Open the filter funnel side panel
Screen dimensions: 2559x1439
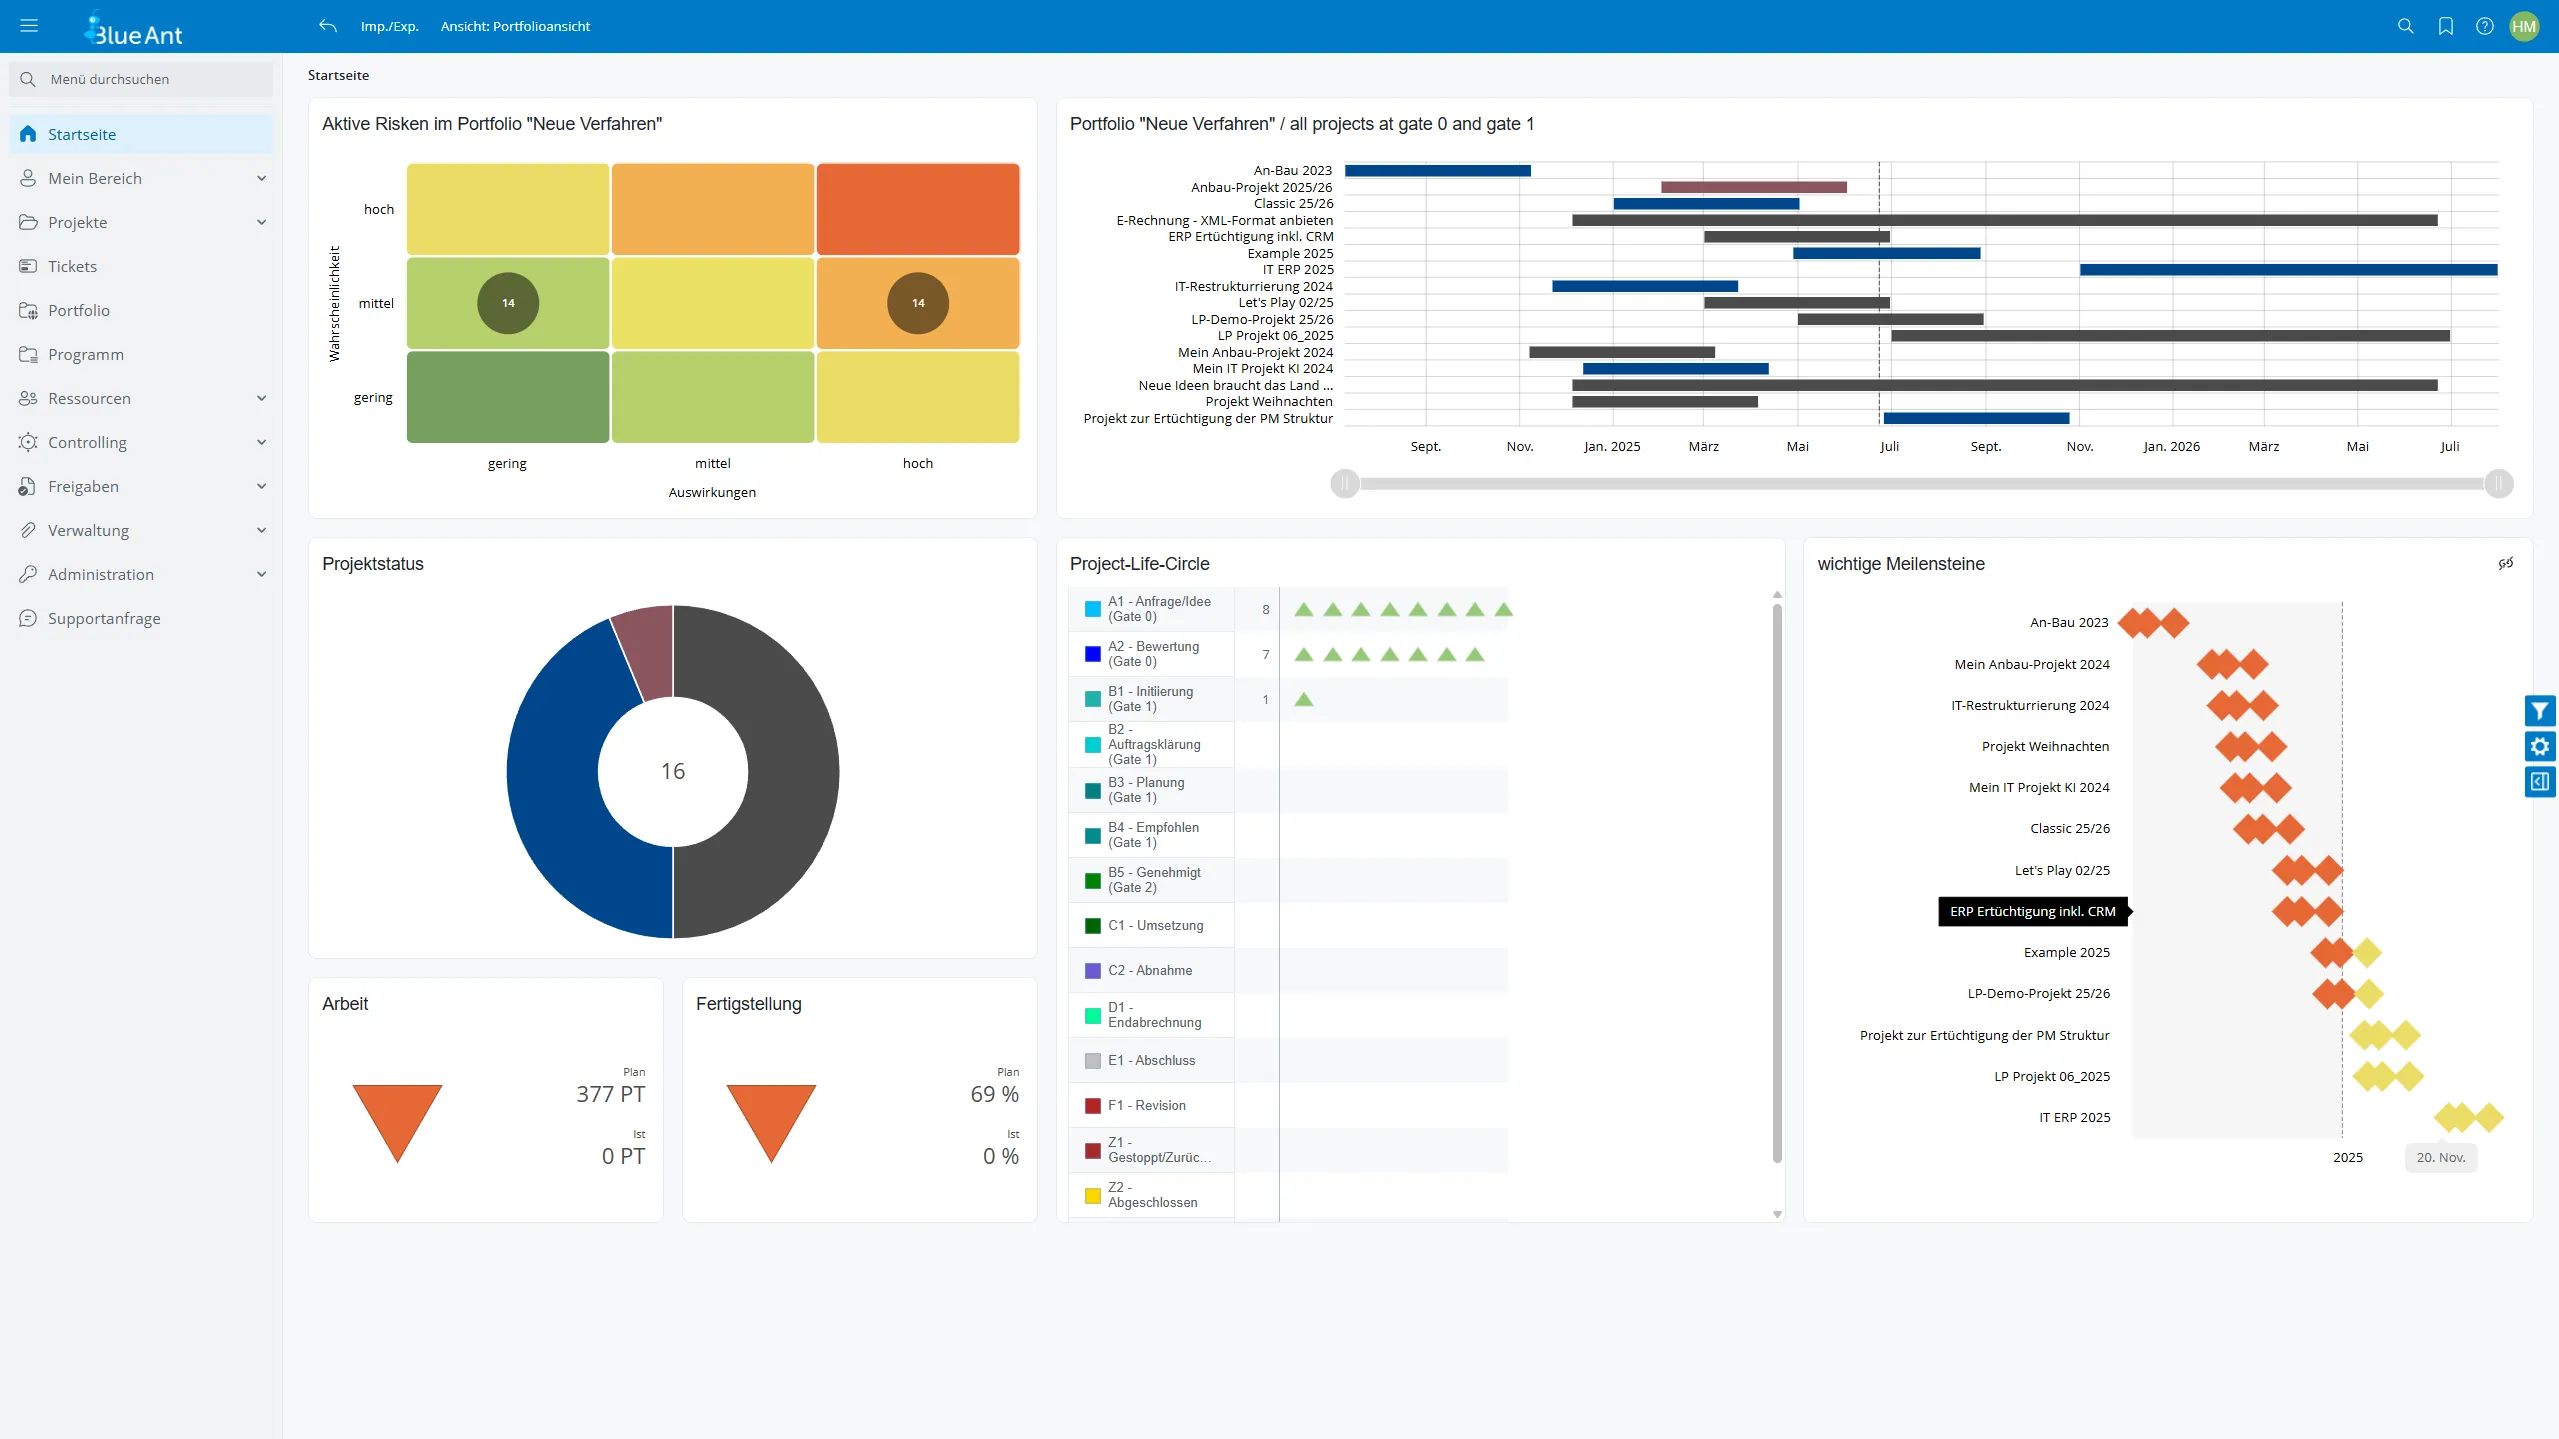point(2539,711)
